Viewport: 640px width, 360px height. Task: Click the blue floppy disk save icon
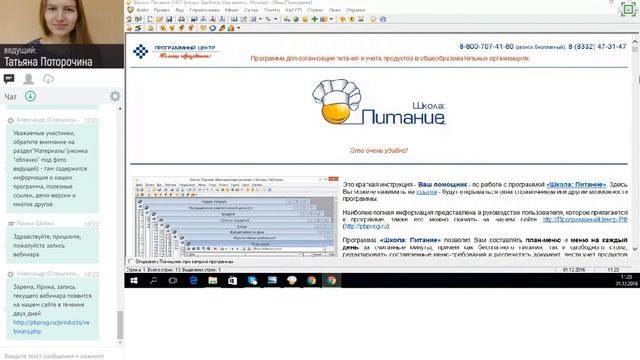pos(169,19)
